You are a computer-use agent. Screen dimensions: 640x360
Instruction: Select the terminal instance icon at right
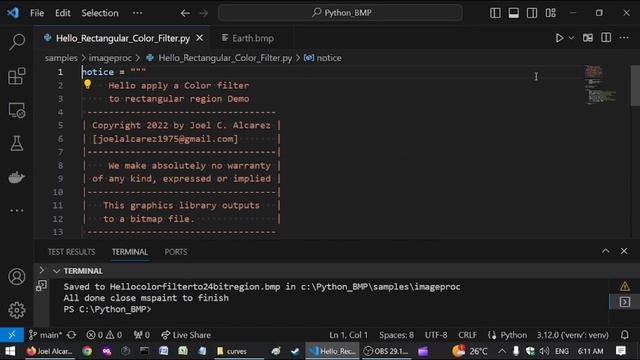point(624,302)
